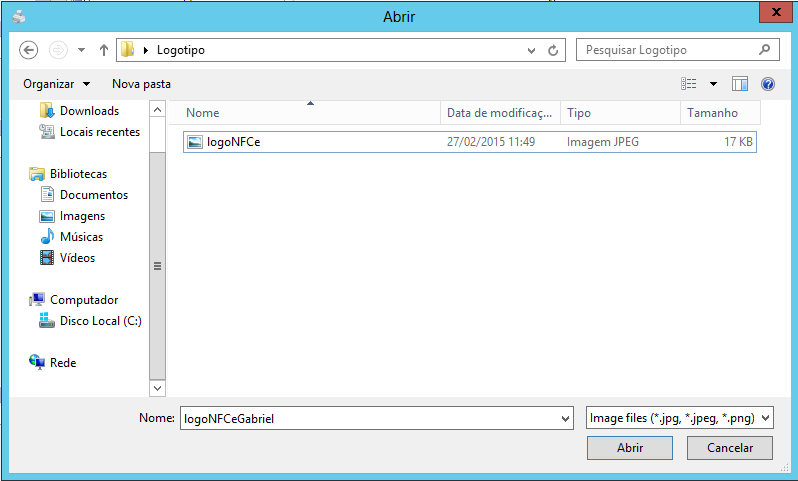Expand the address bar path arrow before Logotipo
The width and height of the screenshot is (798, 481).
tap(146, 50)
